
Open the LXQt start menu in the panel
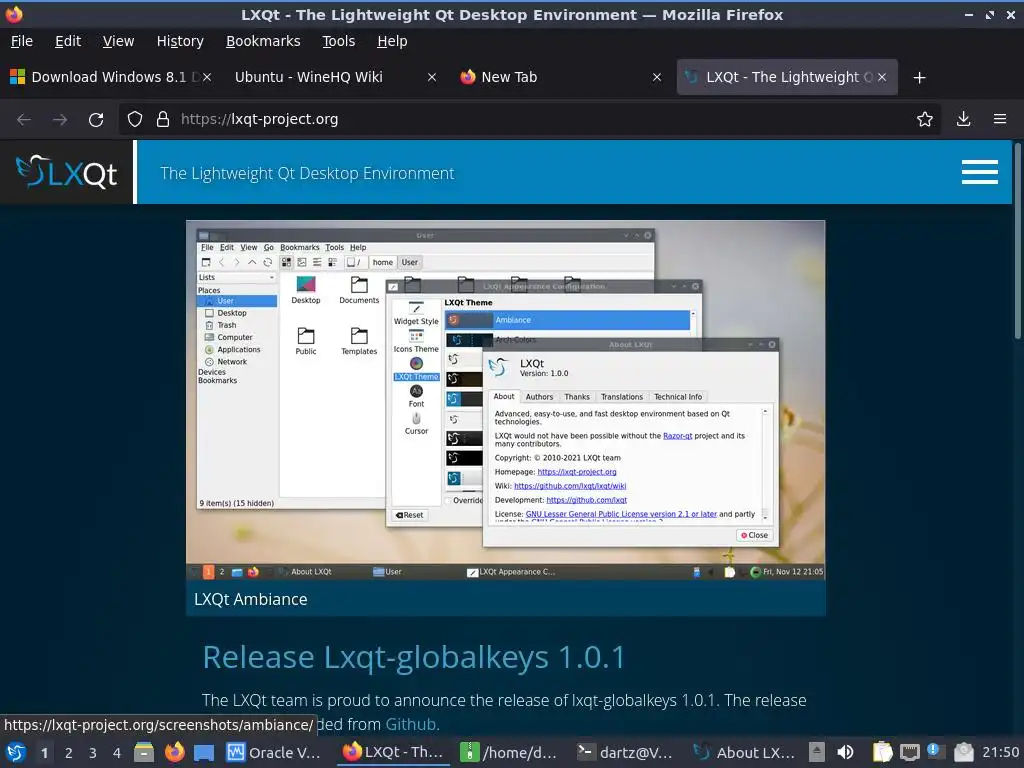(16, 753)
